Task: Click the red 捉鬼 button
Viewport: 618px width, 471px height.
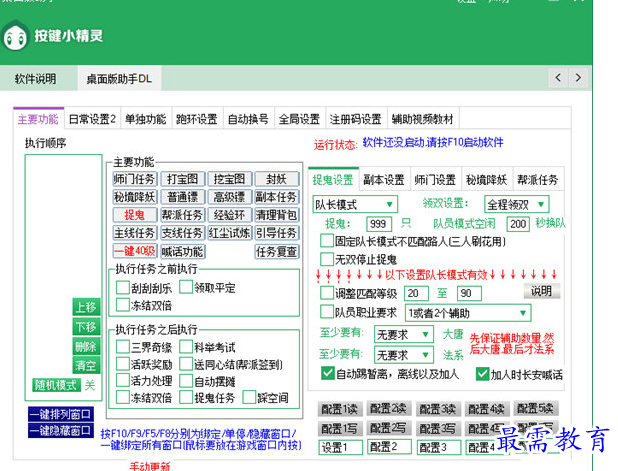Action: (135, 215)
